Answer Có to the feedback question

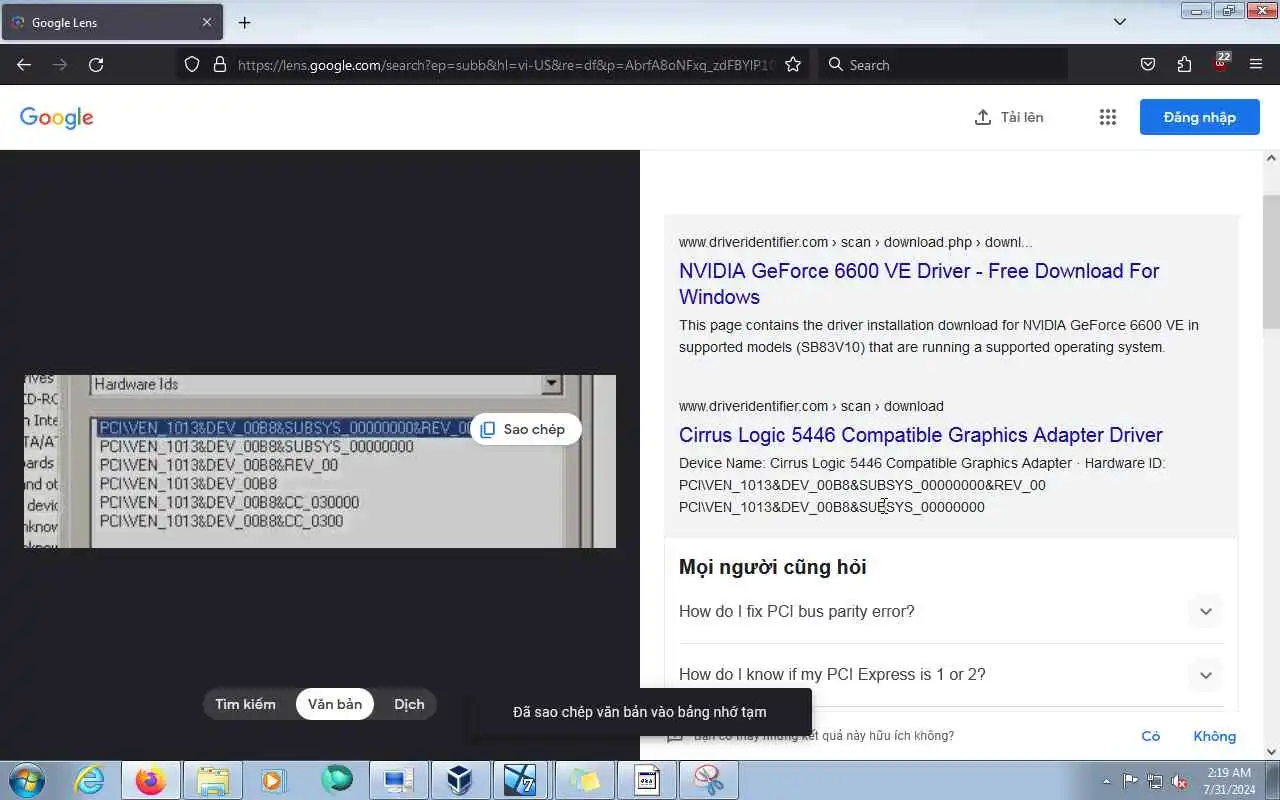coord(1151,736)
